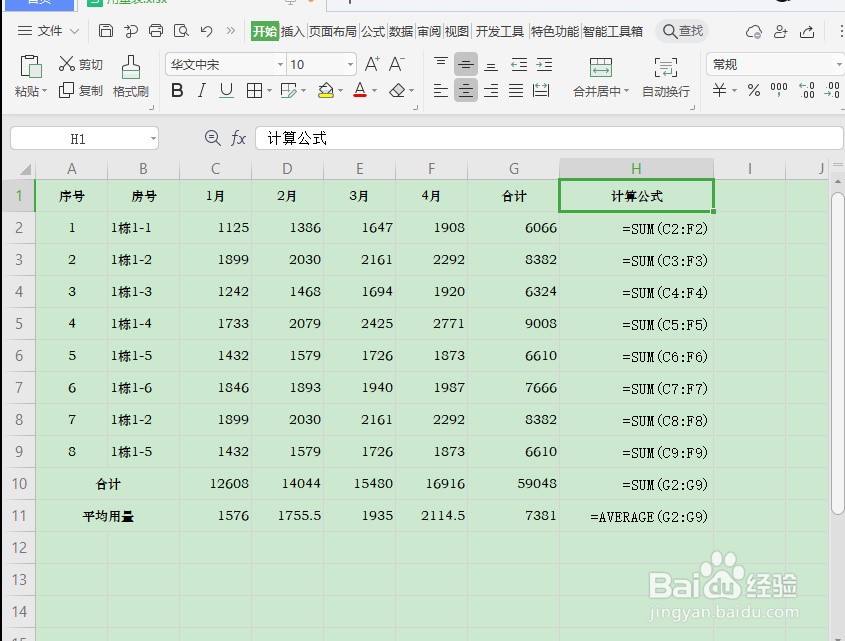Click the Undo arrow icon
This screenshot has height=641, width=845.
[x=206, y=31]
